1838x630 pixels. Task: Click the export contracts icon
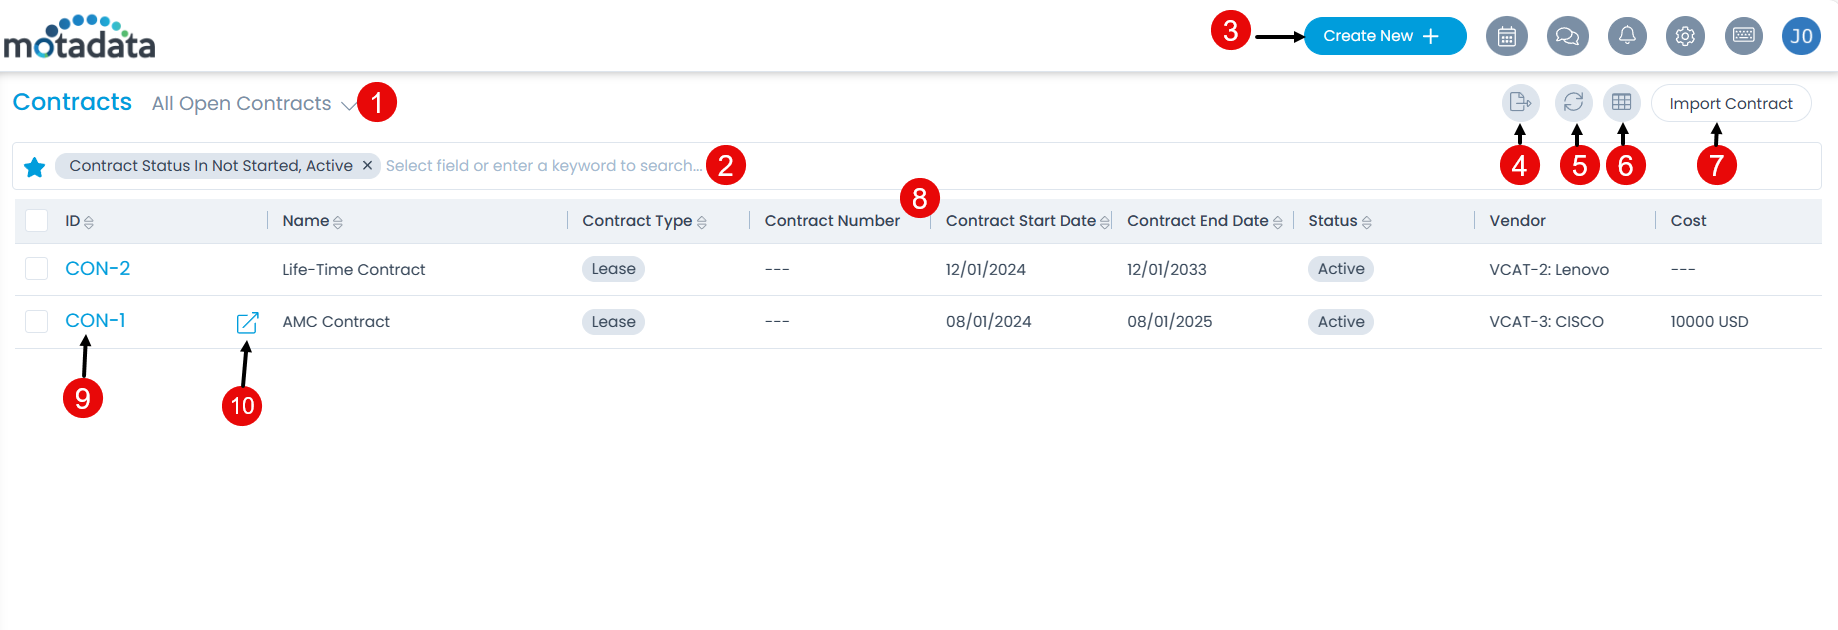(x=1520, y=102)
